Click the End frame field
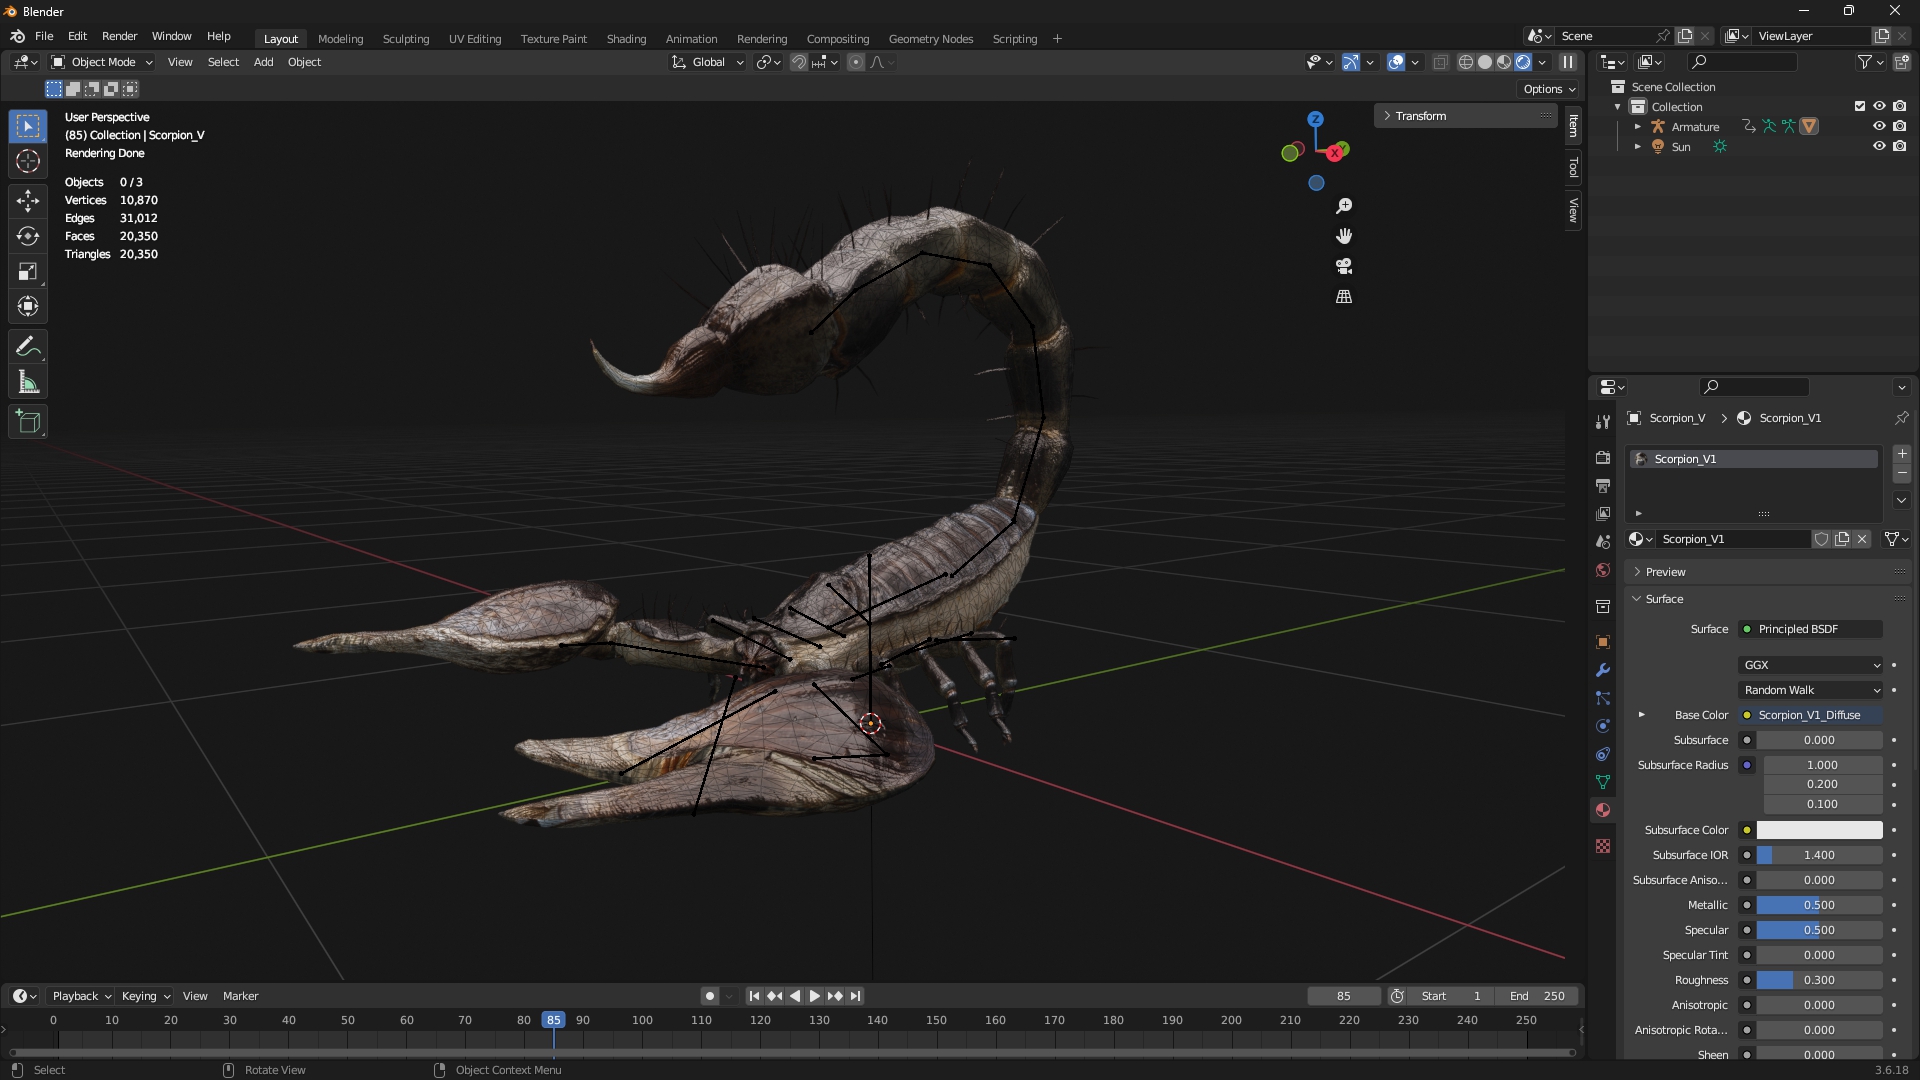This screenshot has width=1920, height=1080. point(1537,996)
